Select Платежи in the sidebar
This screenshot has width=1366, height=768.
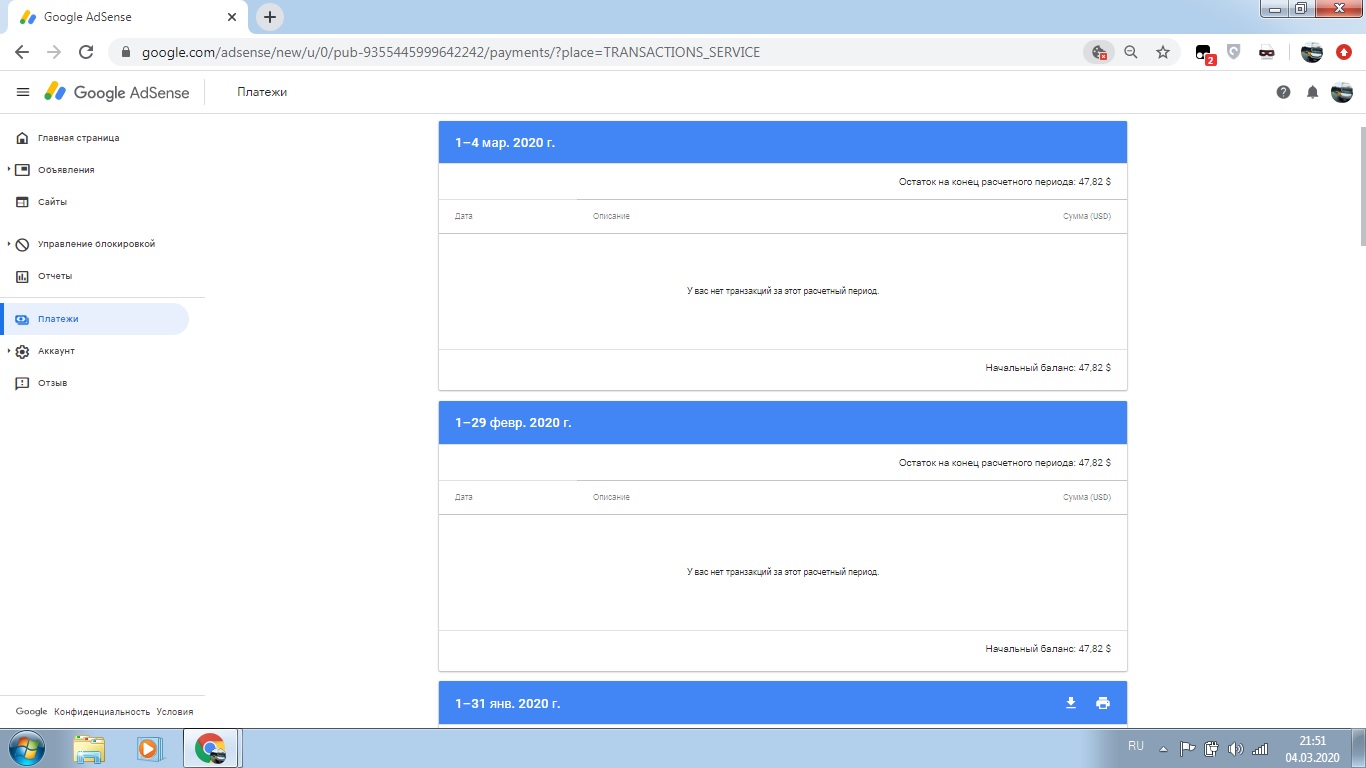coord(94,319)
